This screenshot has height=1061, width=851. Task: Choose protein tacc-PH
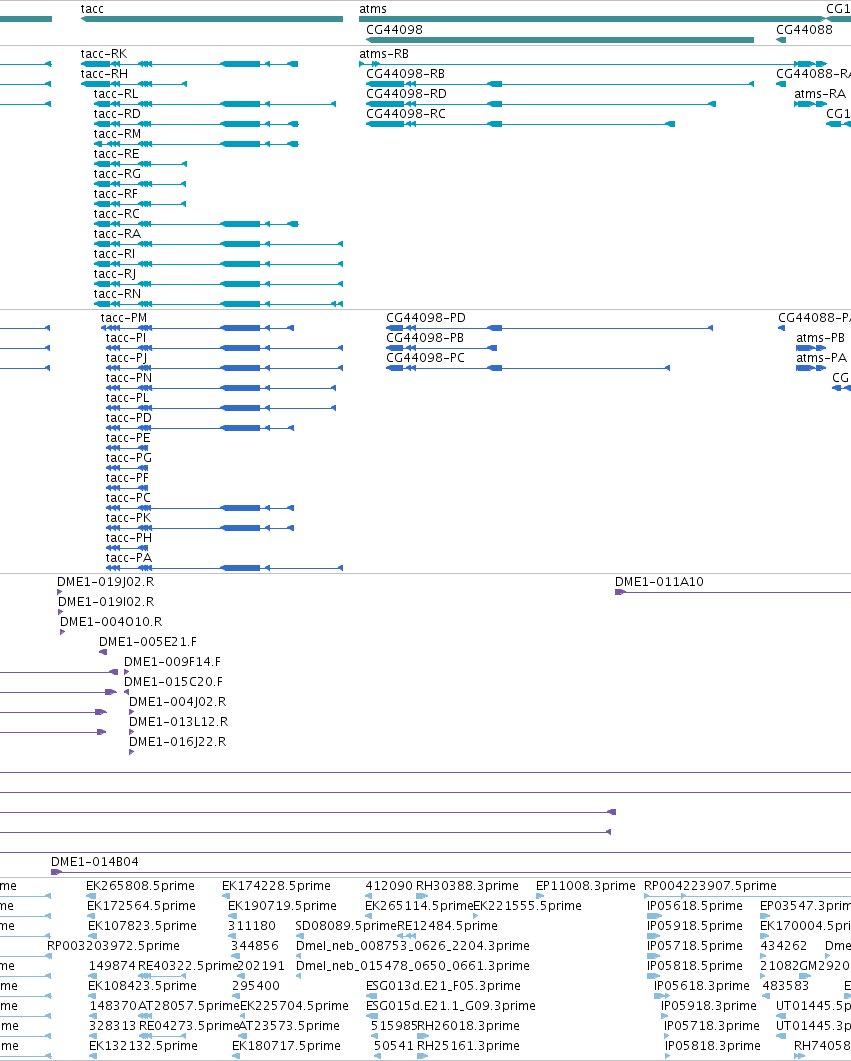click(127, 548)
